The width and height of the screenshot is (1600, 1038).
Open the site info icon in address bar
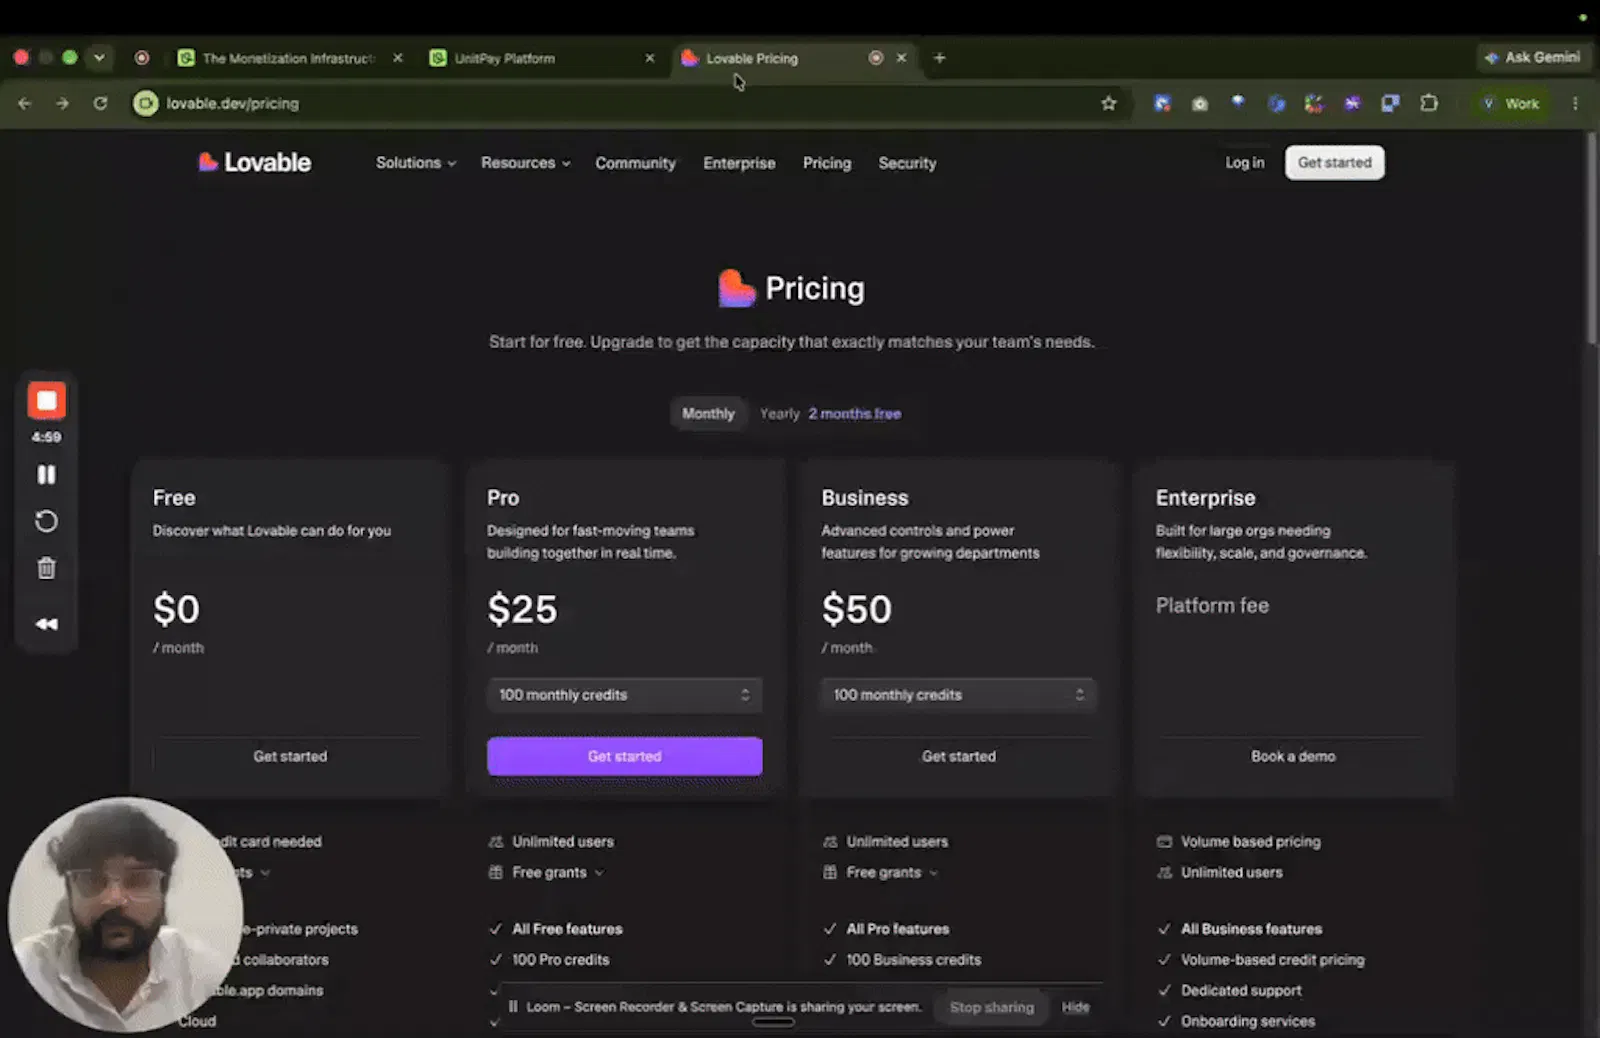[x=146, y=104]
